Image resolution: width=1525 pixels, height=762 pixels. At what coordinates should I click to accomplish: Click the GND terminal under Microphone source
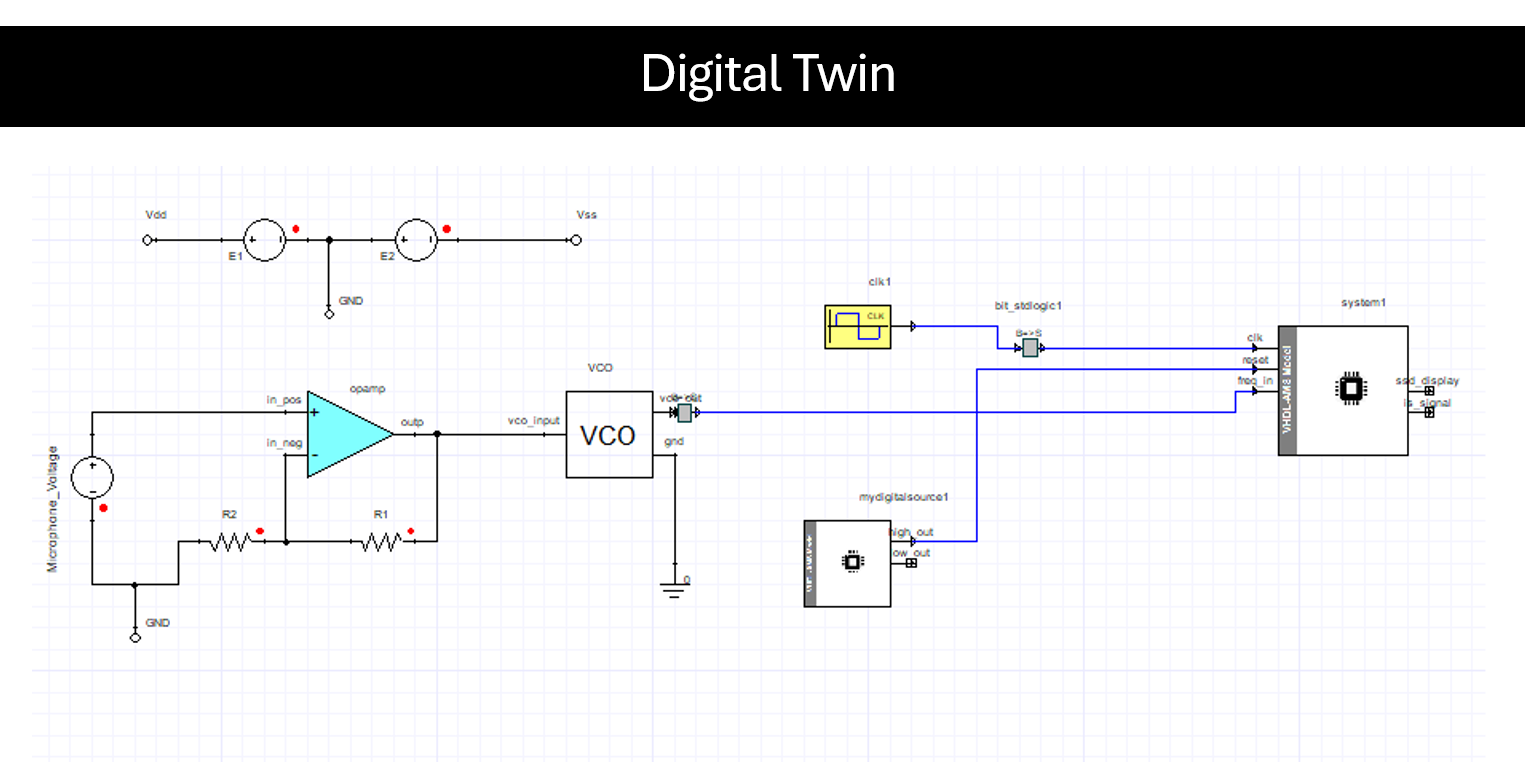point(136,637)
